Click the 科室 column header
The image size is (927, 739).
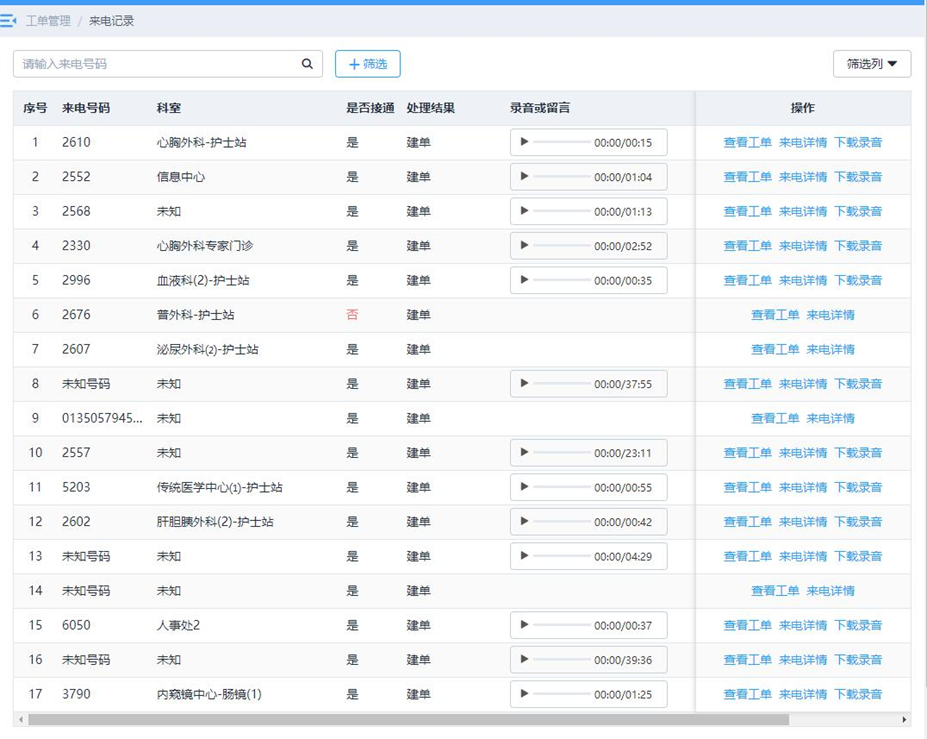click(168, 108)
